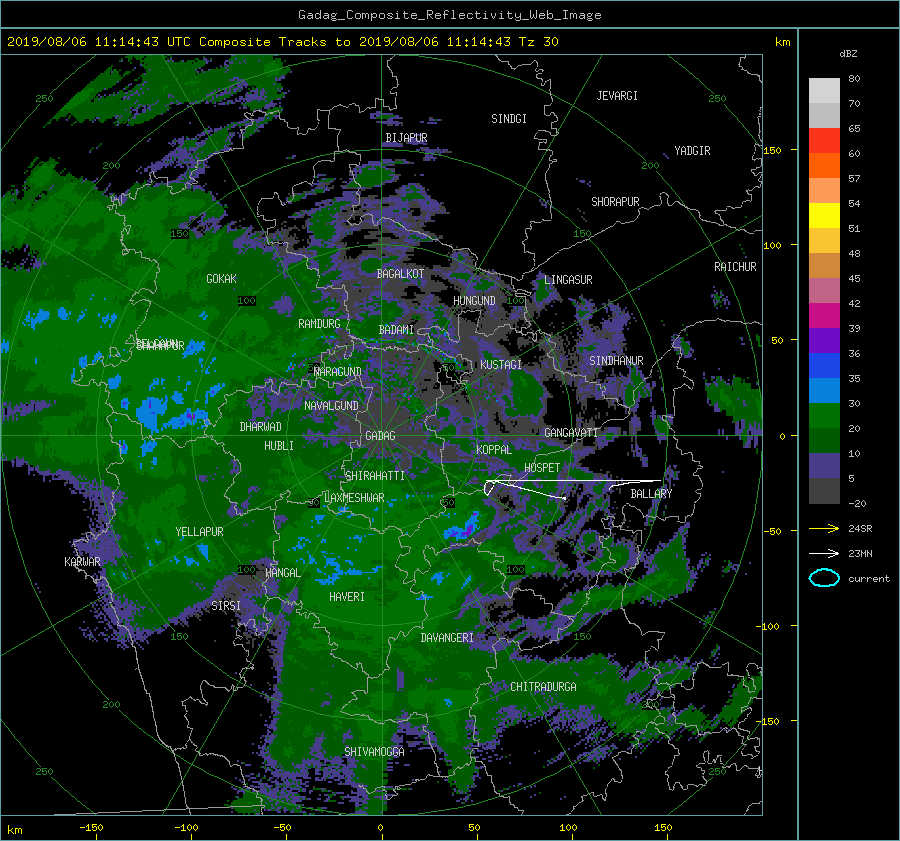Click the KUSTAGI town label
The width and height of the screenshot is (900, 841).
[501, 365]
